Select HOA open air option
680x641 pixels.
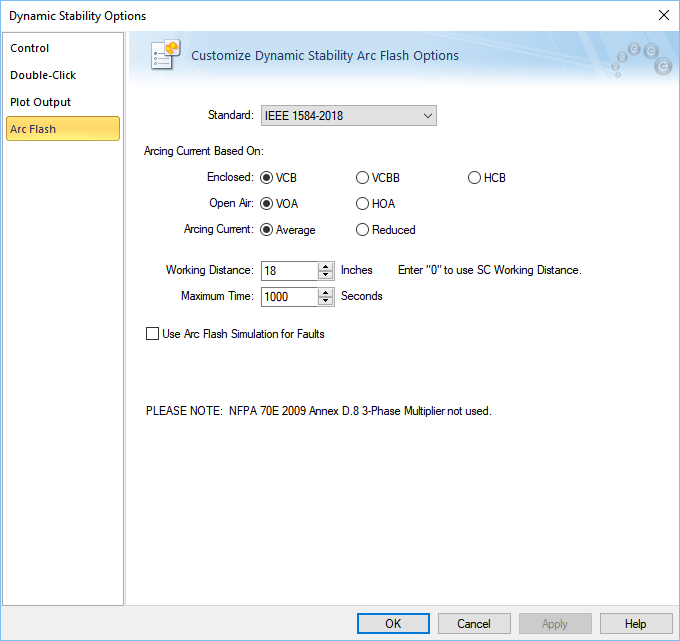click(363, 204)
